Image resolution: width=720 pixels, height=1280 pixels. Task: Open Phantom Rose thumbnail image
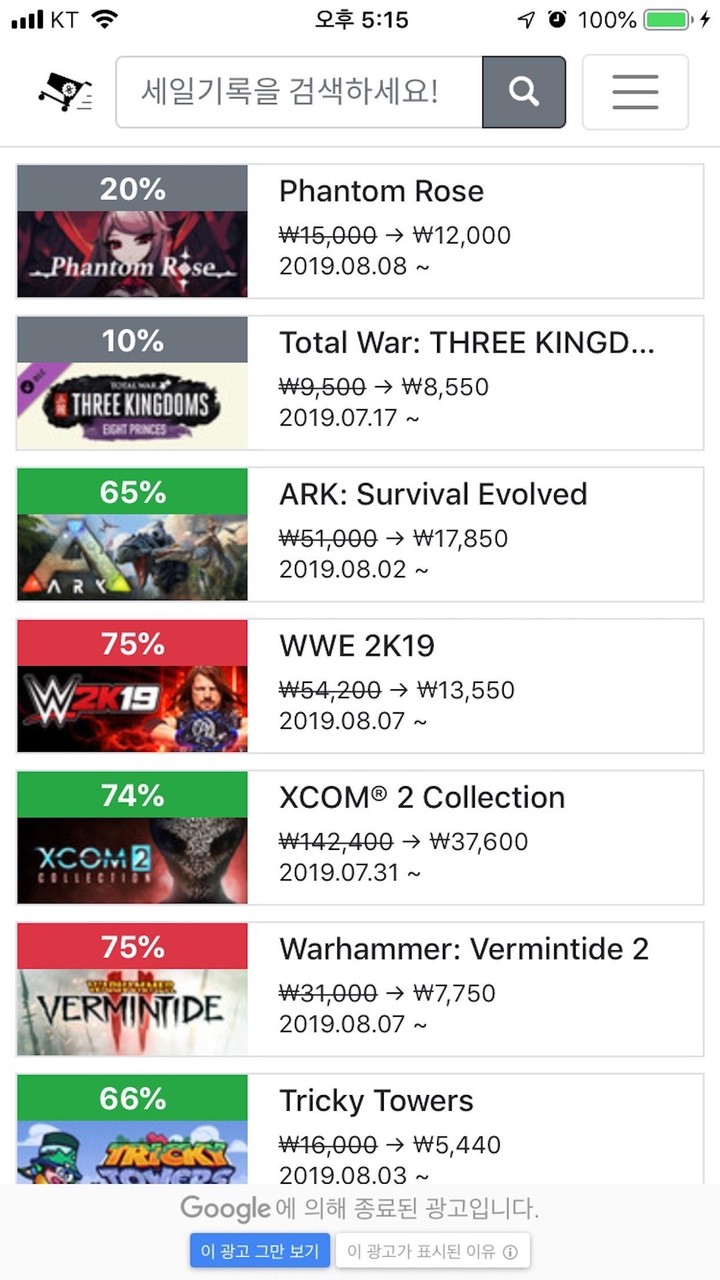(132, 254)
